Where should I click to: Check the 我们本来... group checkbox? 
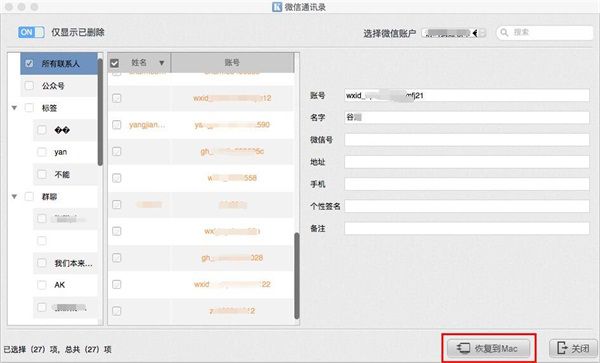click(42, 263)
